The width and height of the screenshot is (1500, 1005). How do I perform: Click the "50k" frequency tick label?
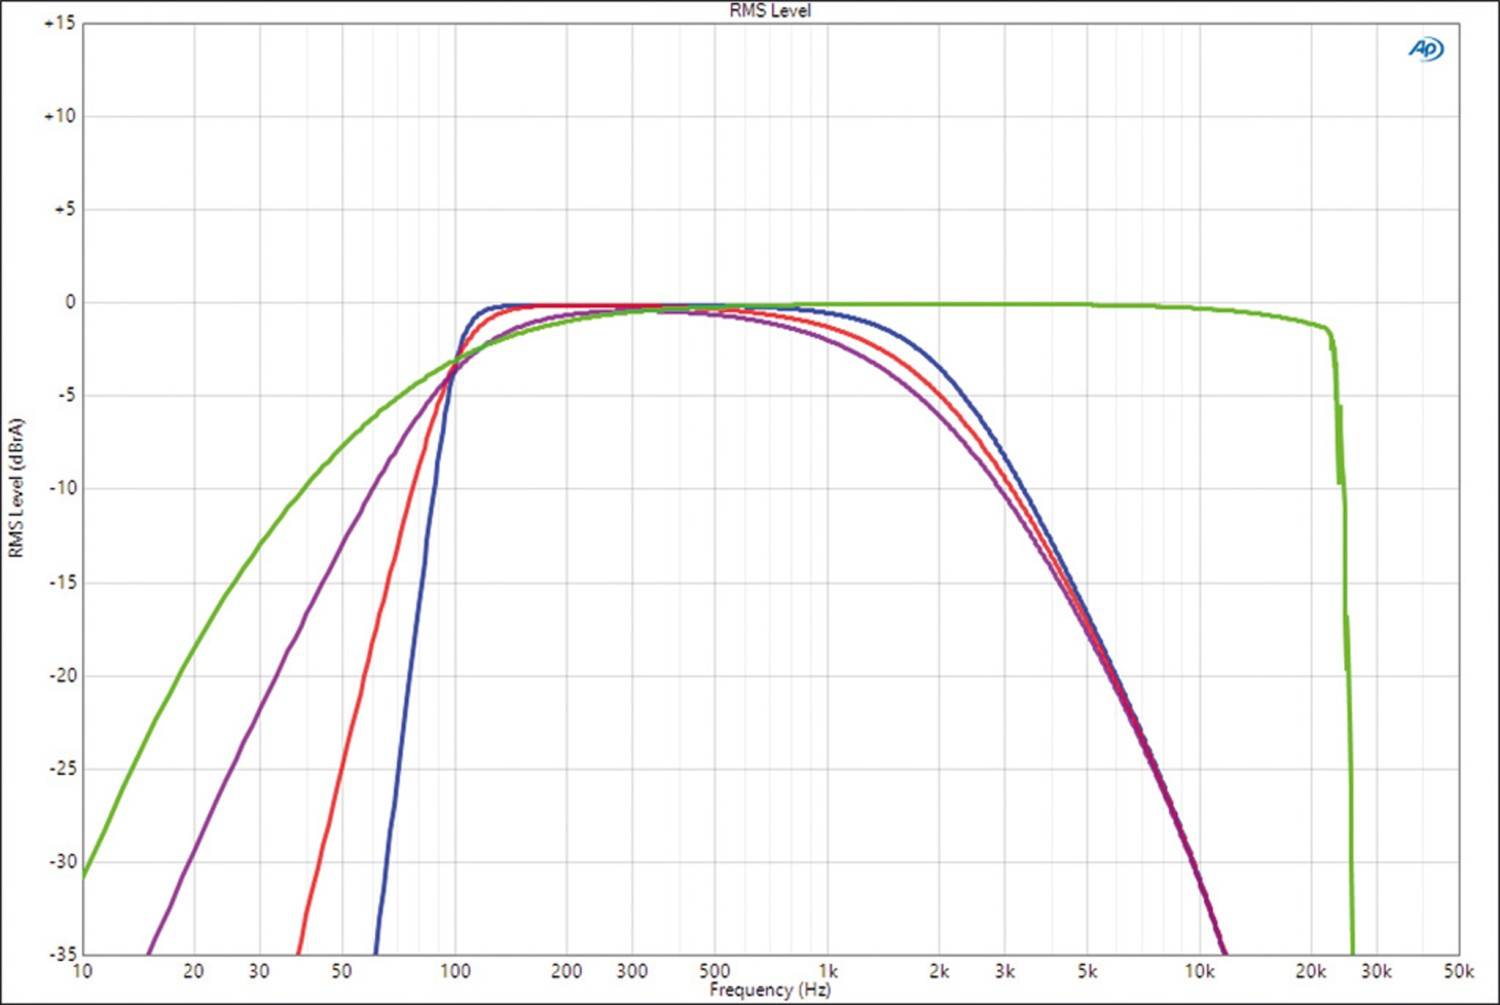pyautogui.click(x=1459, y=971)
